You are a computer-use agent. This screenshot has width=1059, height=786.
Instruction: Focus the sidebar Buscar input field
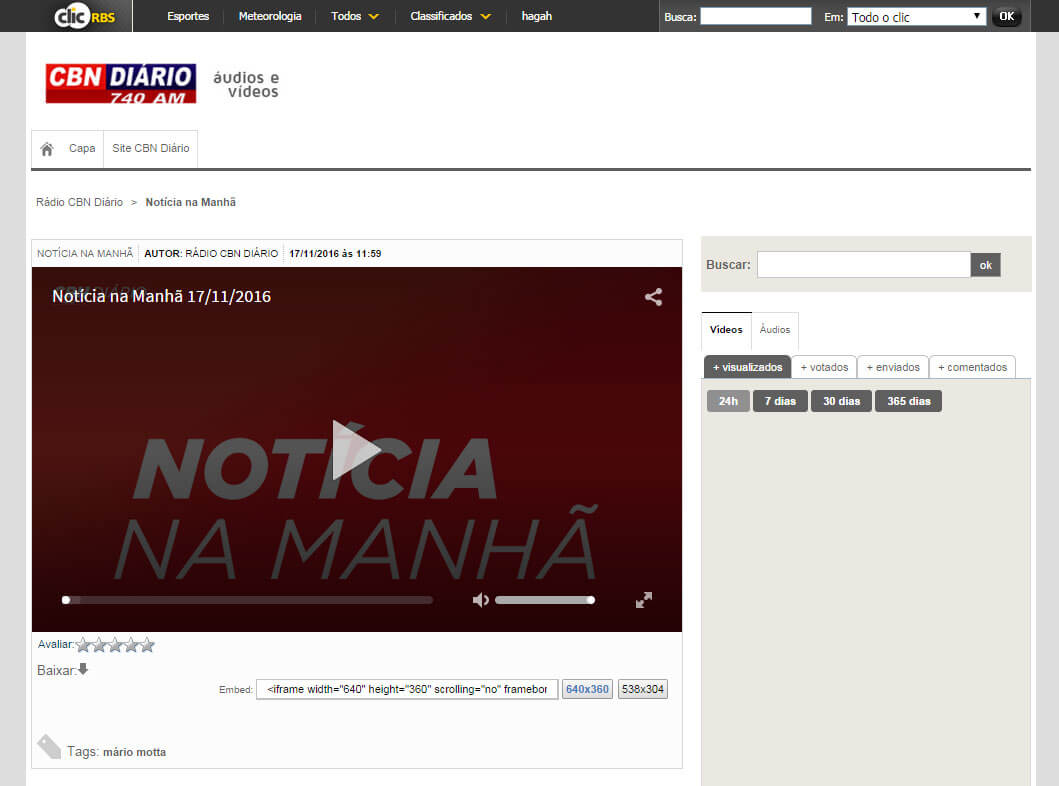pyautogui.click(x=864, y=265)
